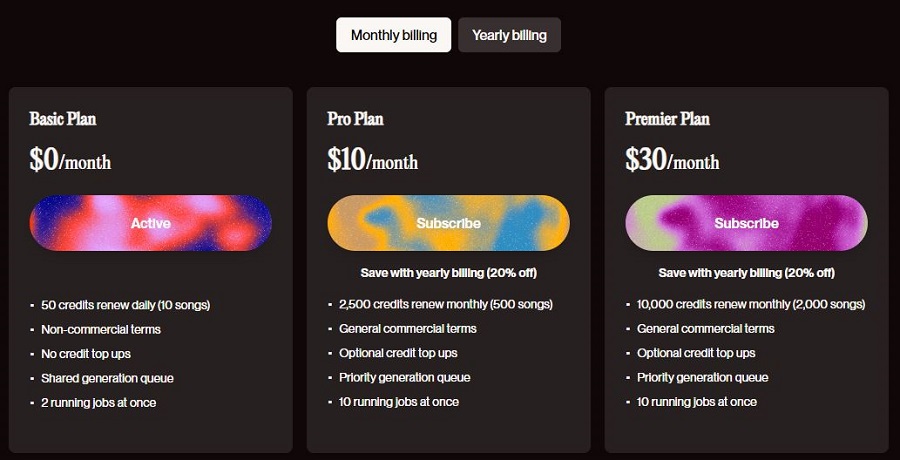Image resolution: width=900 pixels, height=460 pixels.
Task: Subscribe to the Premier Plan
Action: point(746,223)
